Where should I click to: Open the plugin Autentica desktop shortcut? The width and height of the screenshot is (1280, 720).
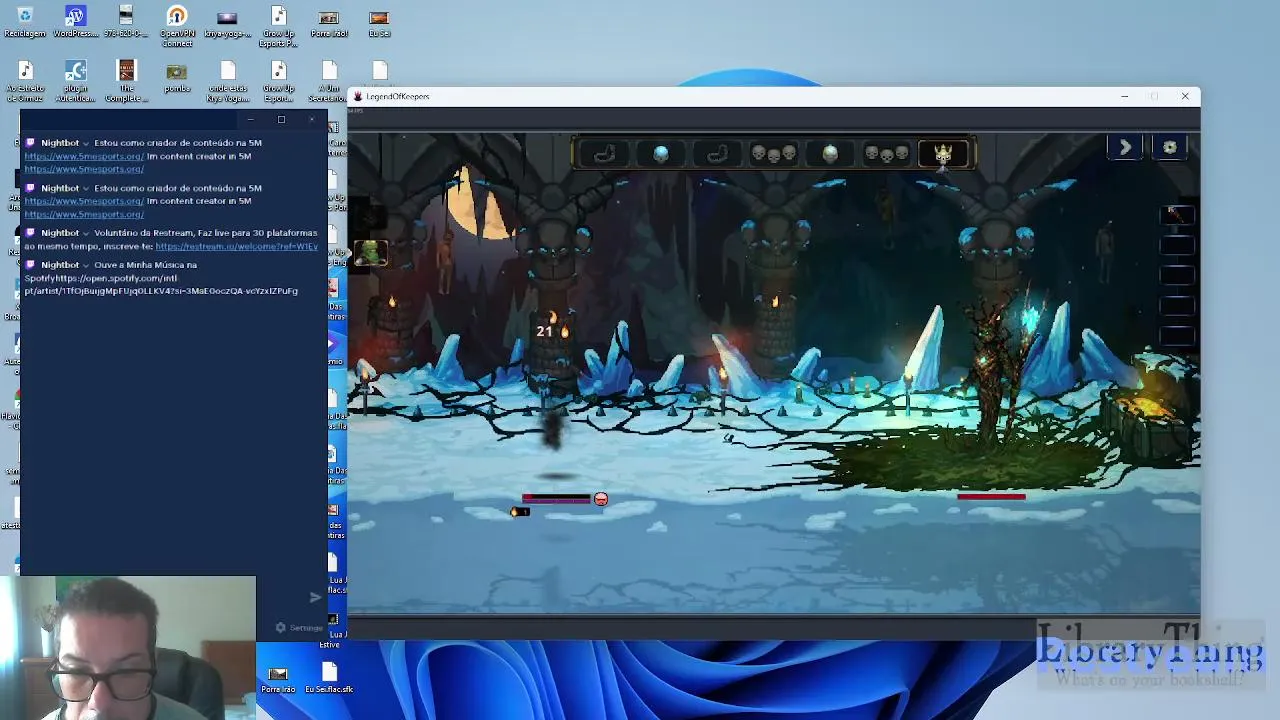[75, 82]
